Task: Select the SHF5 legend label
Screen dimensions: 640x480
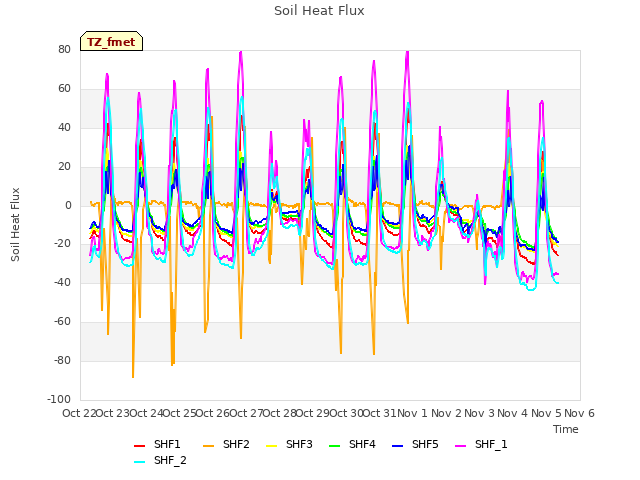Action: tap(425, 444)
